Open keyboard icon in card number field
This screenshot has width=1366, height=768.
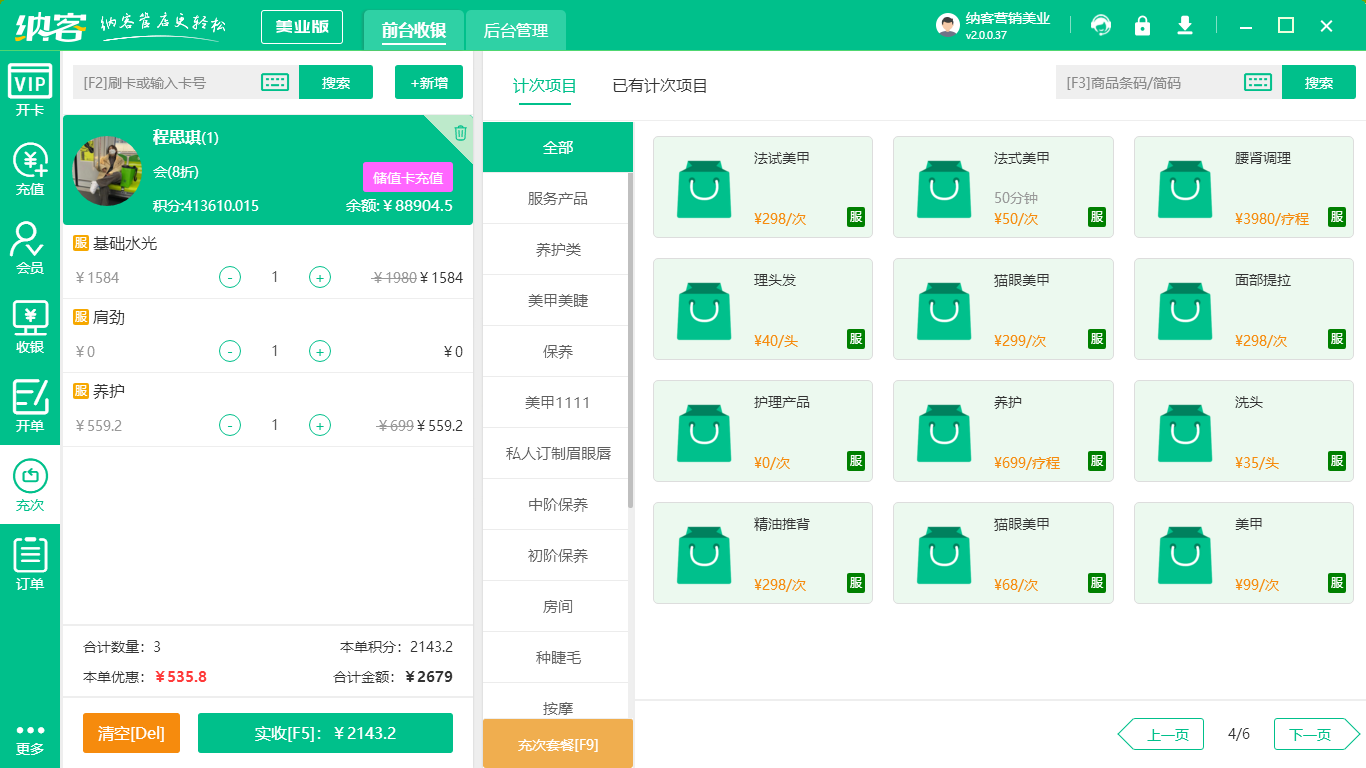pyautogui.click(x=275, y=82)
